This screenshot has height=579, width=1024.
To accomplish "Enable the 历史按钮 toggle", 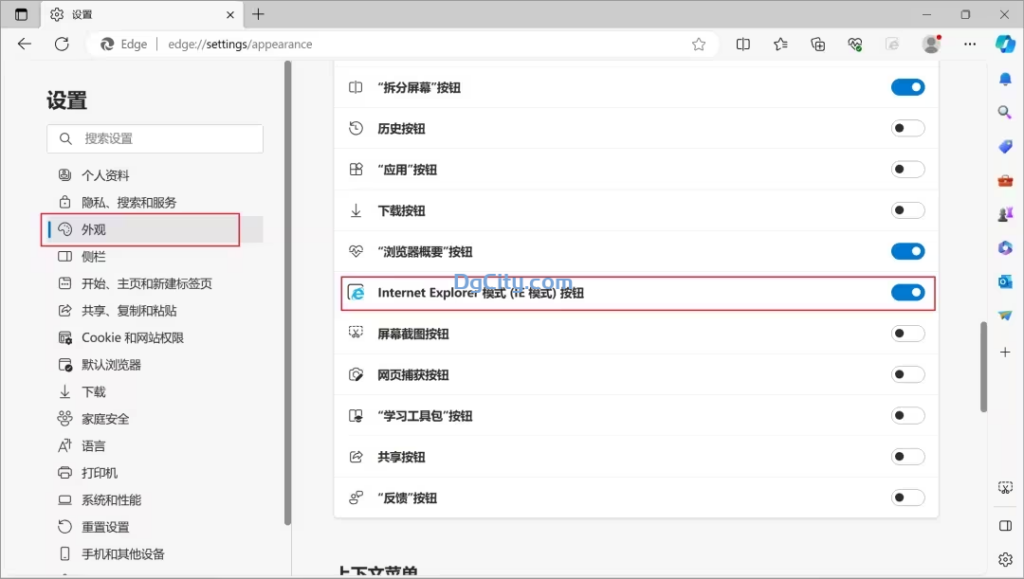I will (x=908, y=128).
